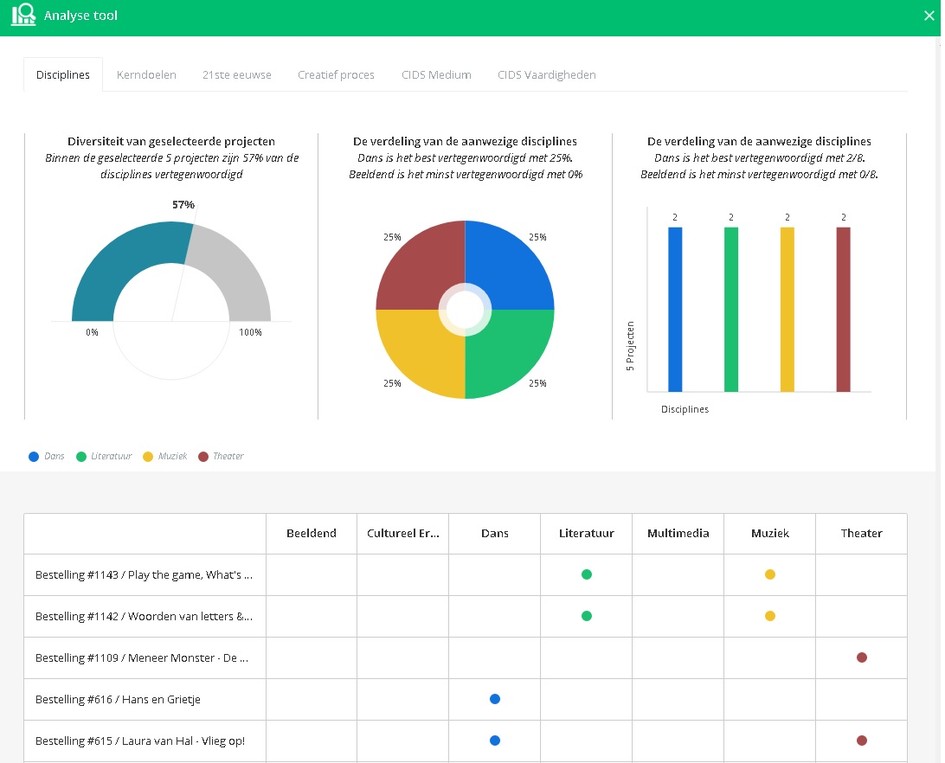
Task: Click the Beeldend column header
Action: pyautogui.click(x=311, y=533)
